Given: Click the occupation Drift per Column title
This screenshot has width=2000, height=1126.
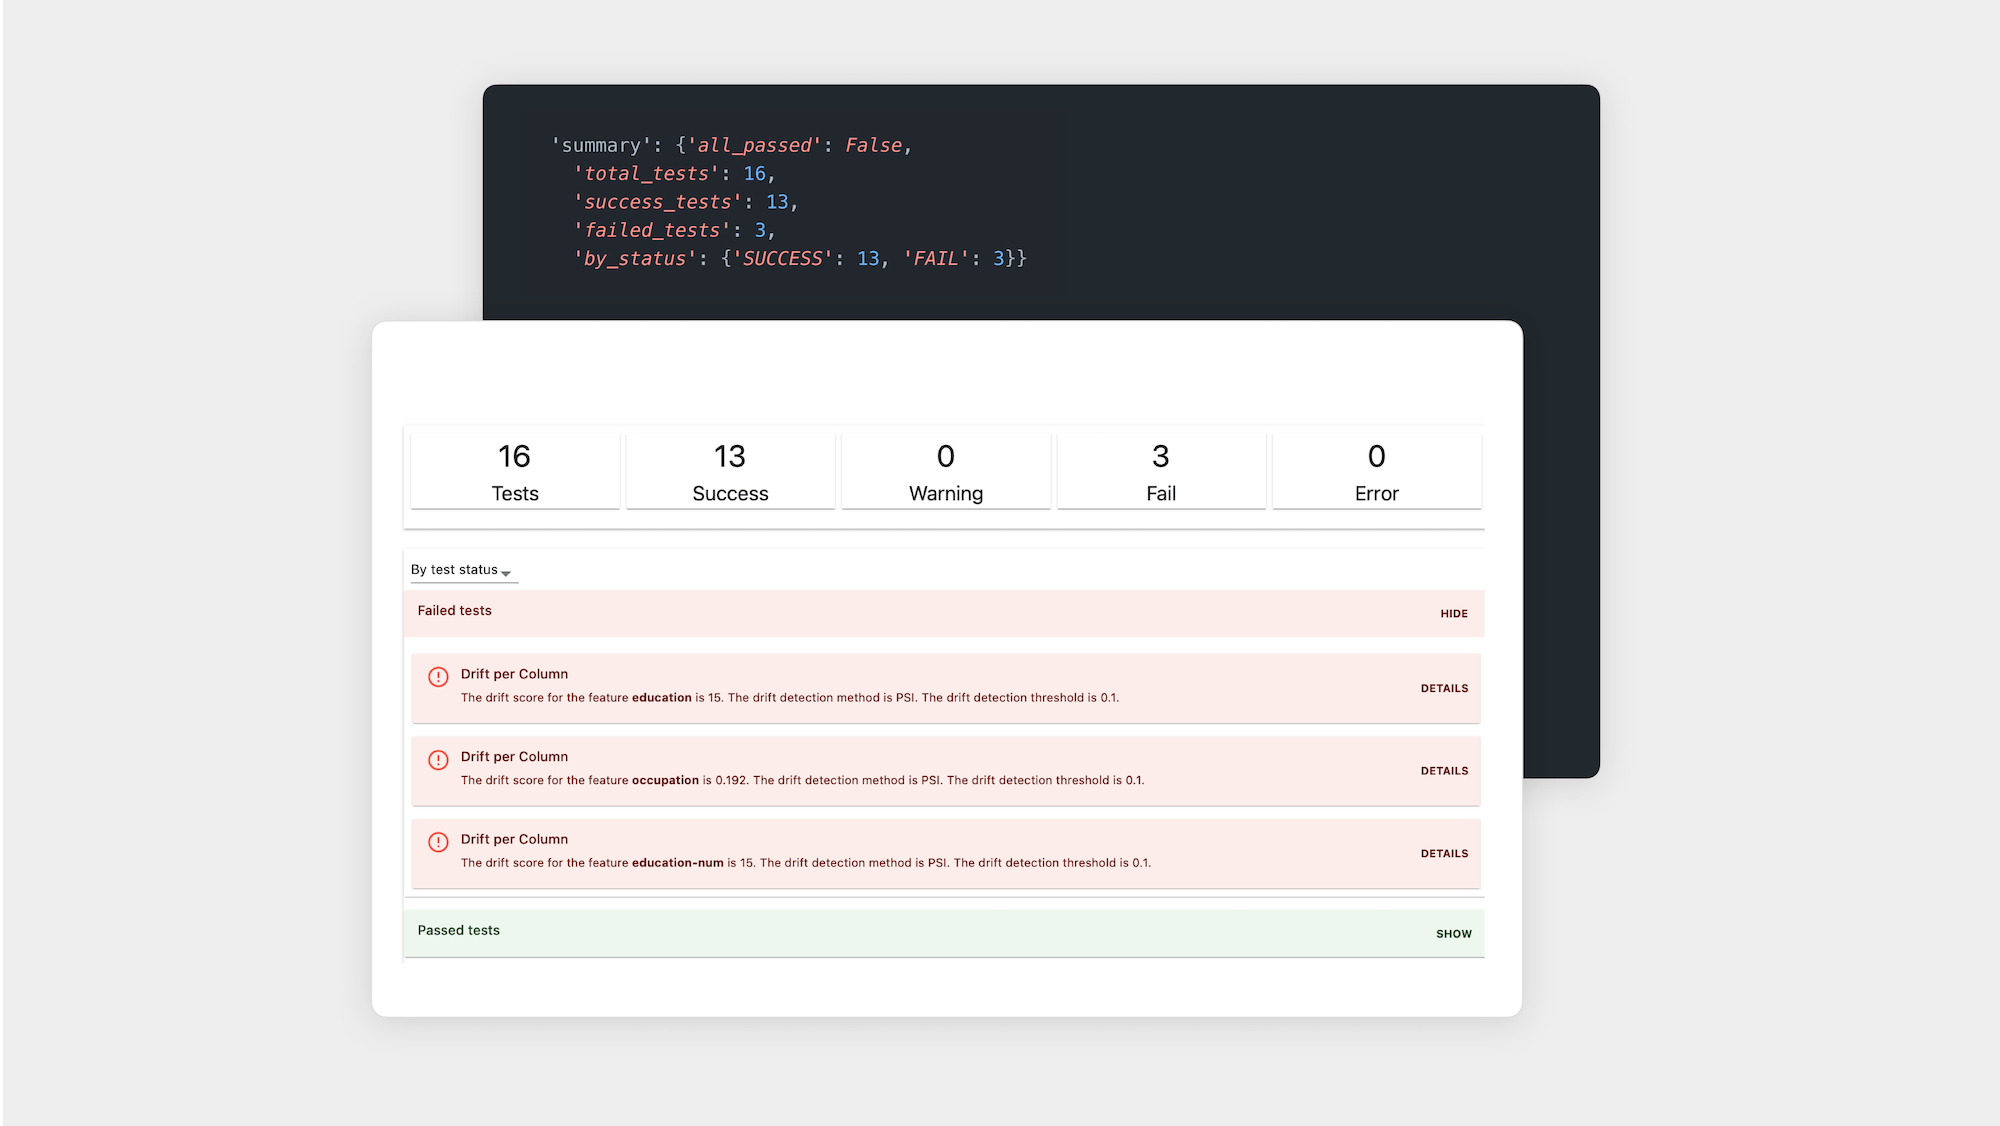Looking at the screenshot, I should tap(514, 757).
